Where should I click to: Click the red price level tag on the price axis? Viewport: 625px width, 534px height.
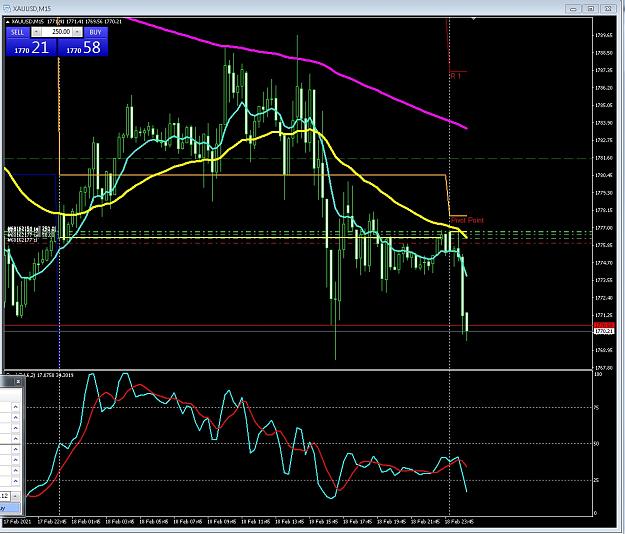coord(603,325)
